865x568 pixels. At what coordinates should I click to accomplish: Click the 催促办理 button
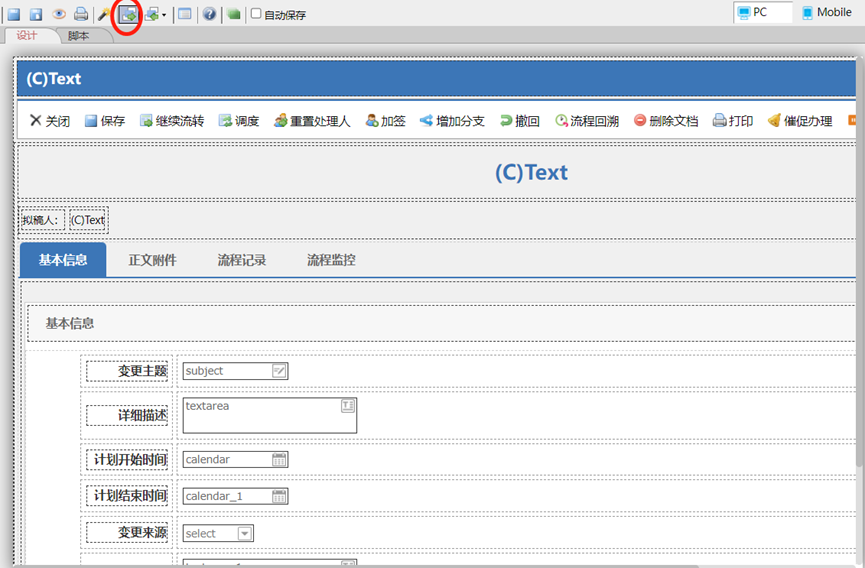[x=800, y=121]
